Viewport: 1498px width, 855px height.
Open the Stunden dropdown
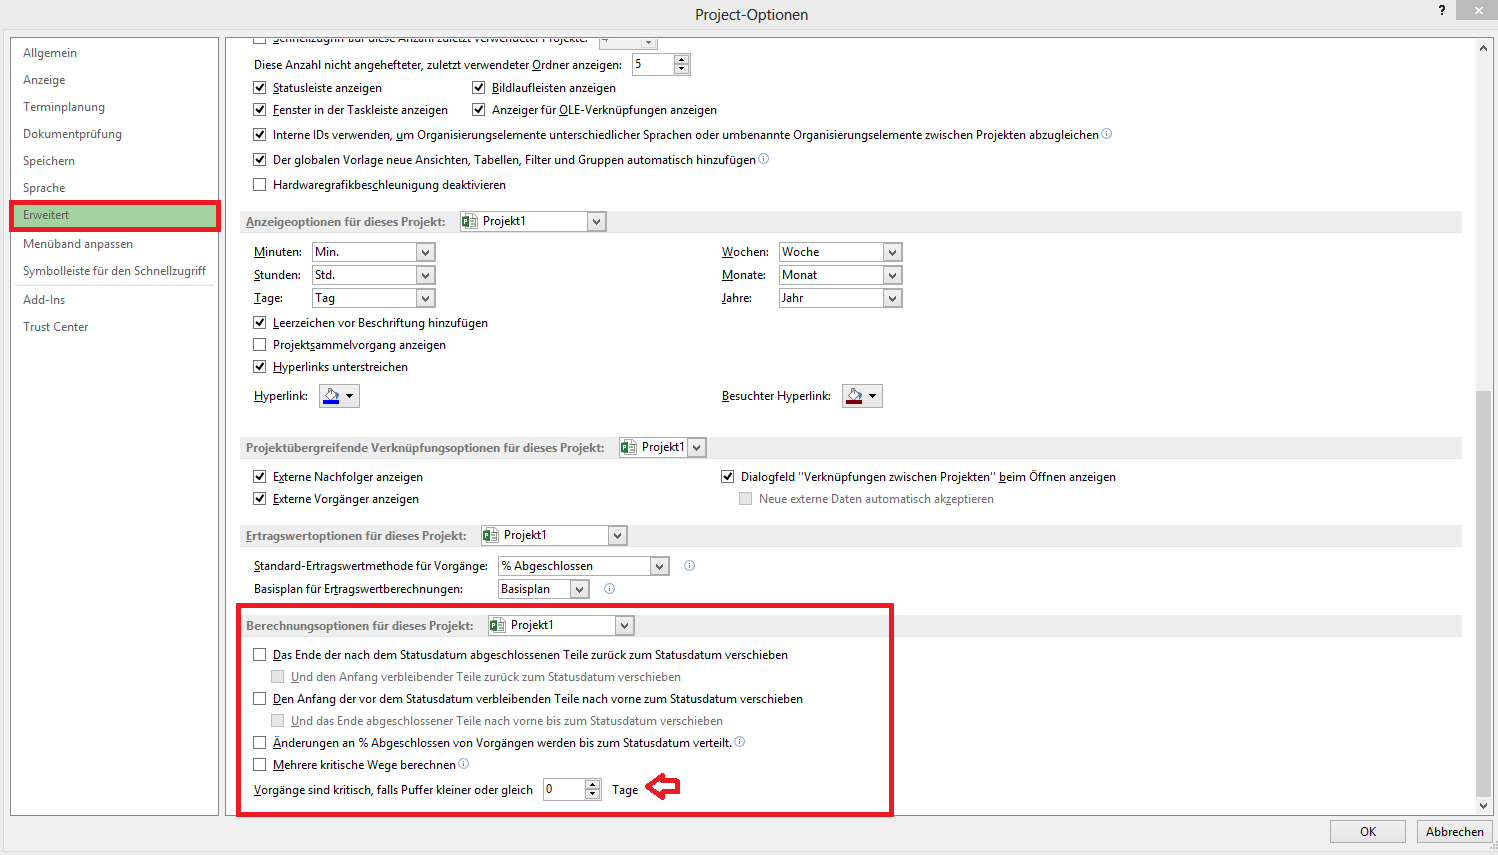tap(425, 275)
